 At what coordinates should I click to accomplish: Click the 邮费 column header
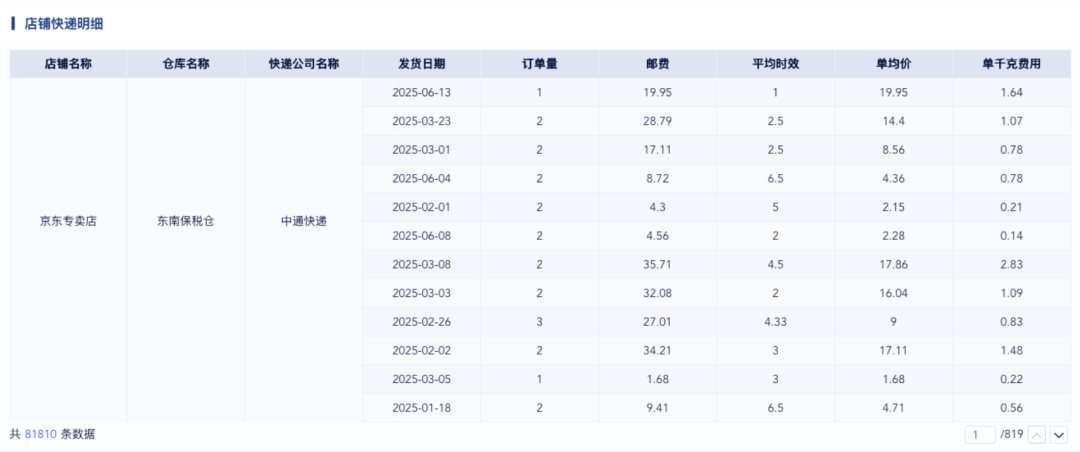click(658, 64)
